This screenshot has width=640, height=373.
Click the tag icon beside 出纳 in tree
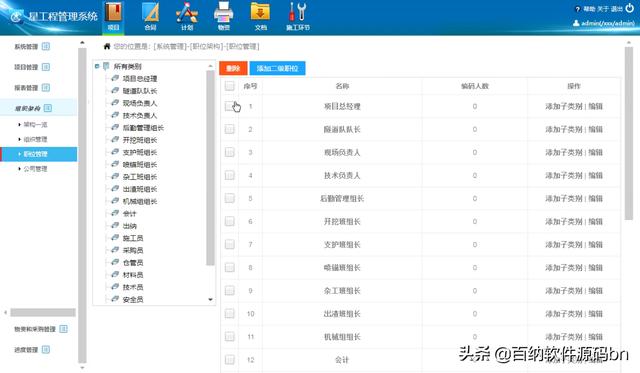(115, 225)
